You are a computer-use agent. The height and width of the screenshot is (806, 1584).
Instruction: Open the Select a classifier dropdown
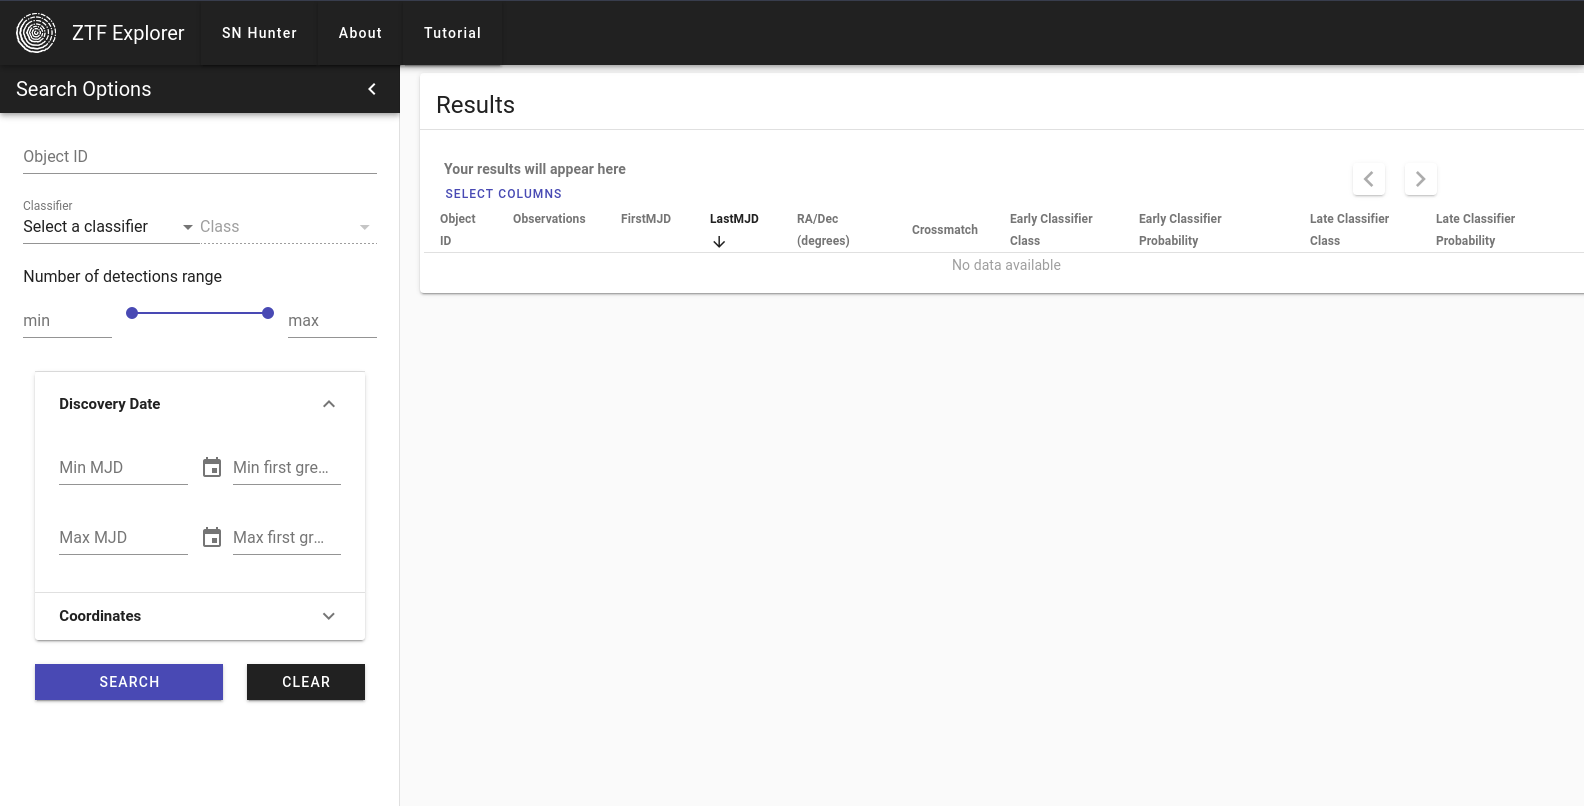click(108, 227)
